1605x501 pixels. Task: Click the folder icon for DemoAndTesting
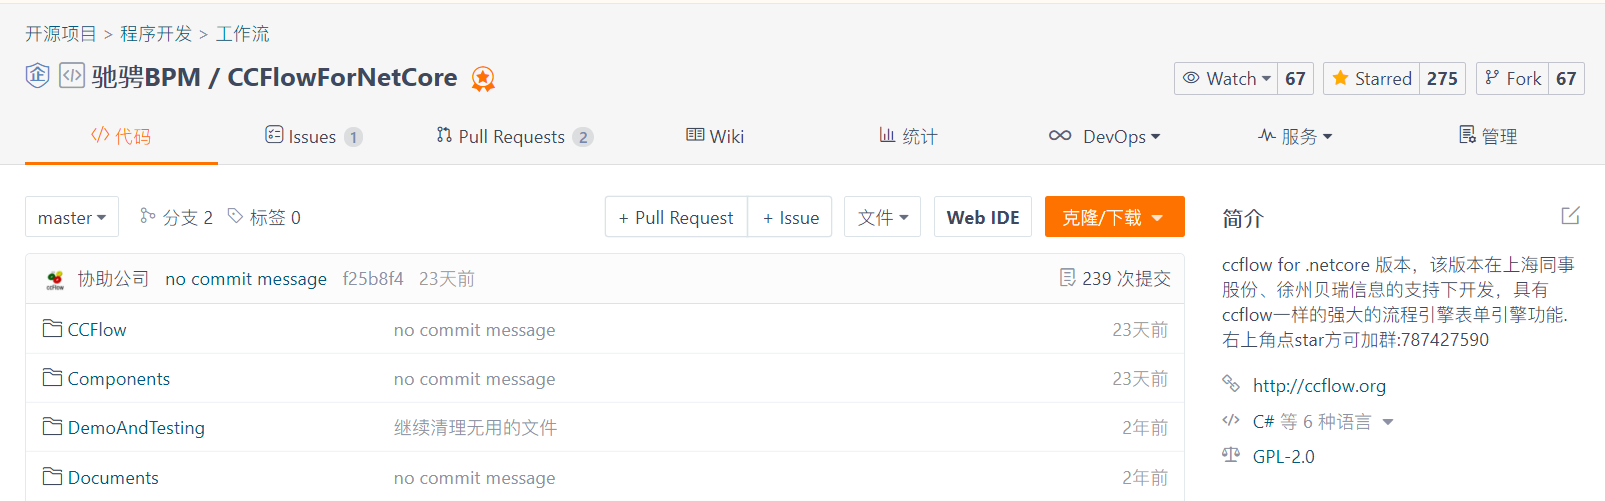coord(52,427)
